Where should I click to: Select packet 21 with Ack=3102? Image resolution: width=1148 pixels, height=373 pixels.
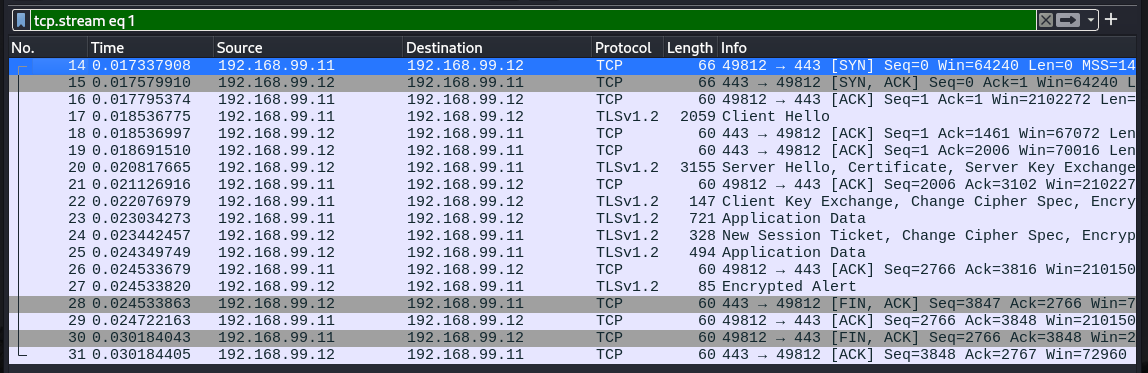coord(573,185)
